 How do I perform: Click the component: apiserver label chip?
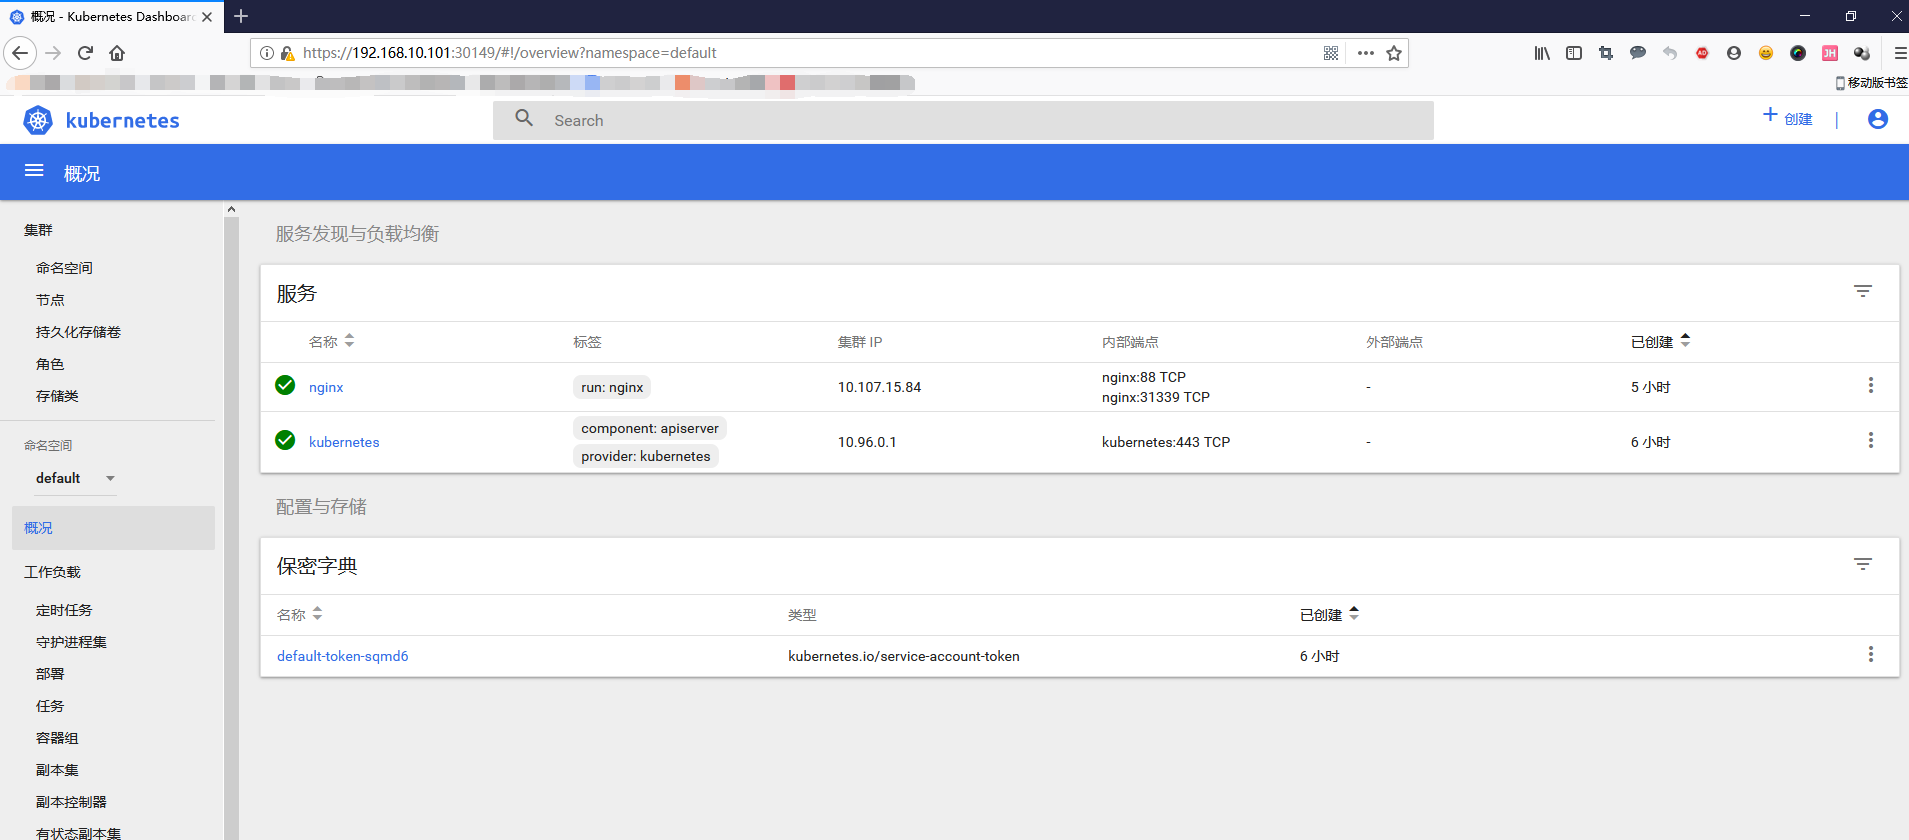[x=650, y=428]
